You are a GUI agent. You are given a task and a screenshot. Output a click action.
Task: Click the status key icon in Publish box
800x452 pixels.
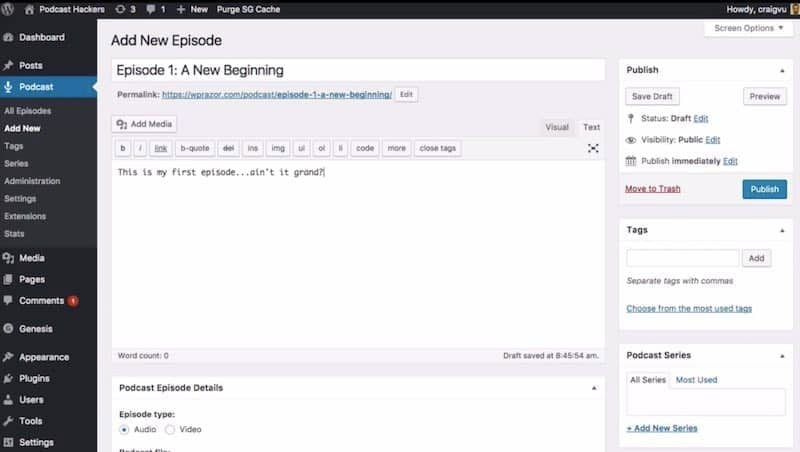point(631,118)
